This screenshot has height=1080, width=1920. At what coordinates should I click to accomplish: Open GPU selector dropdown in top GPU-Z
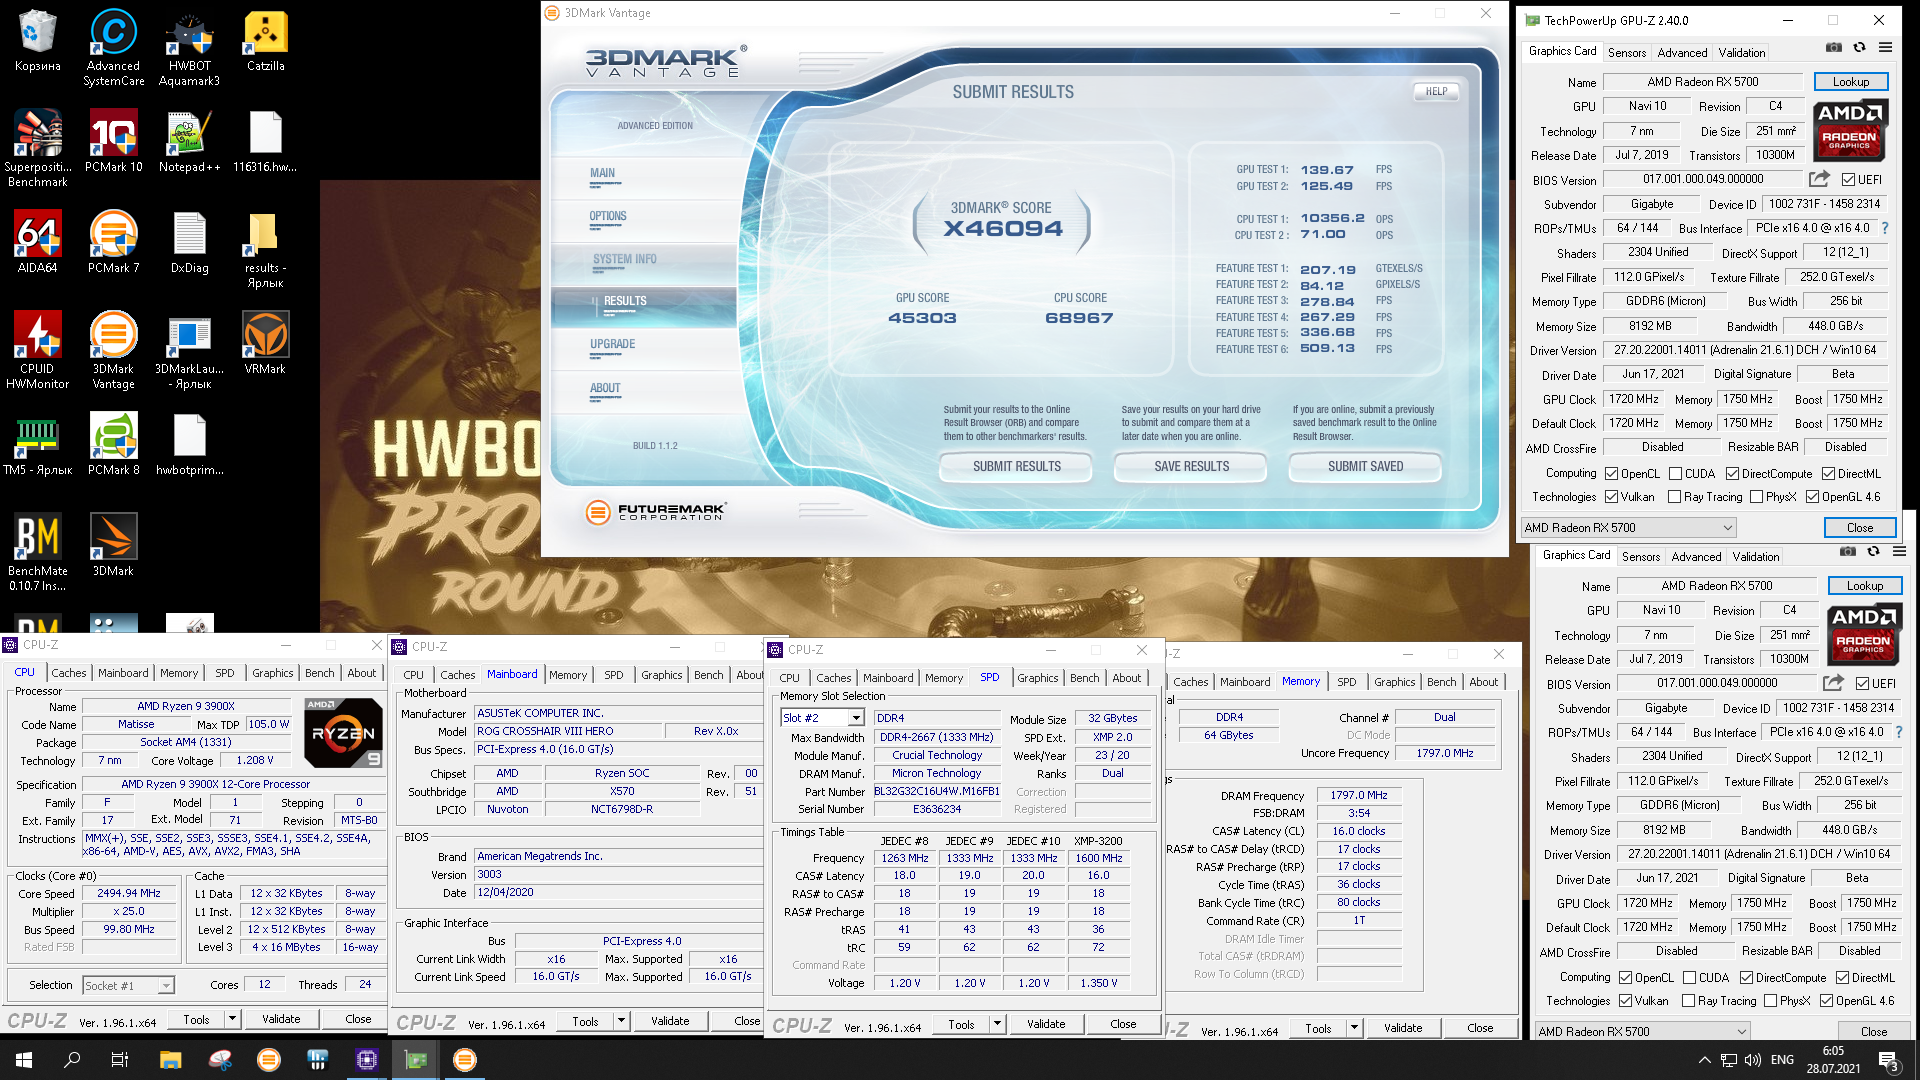click(1628, 527)
